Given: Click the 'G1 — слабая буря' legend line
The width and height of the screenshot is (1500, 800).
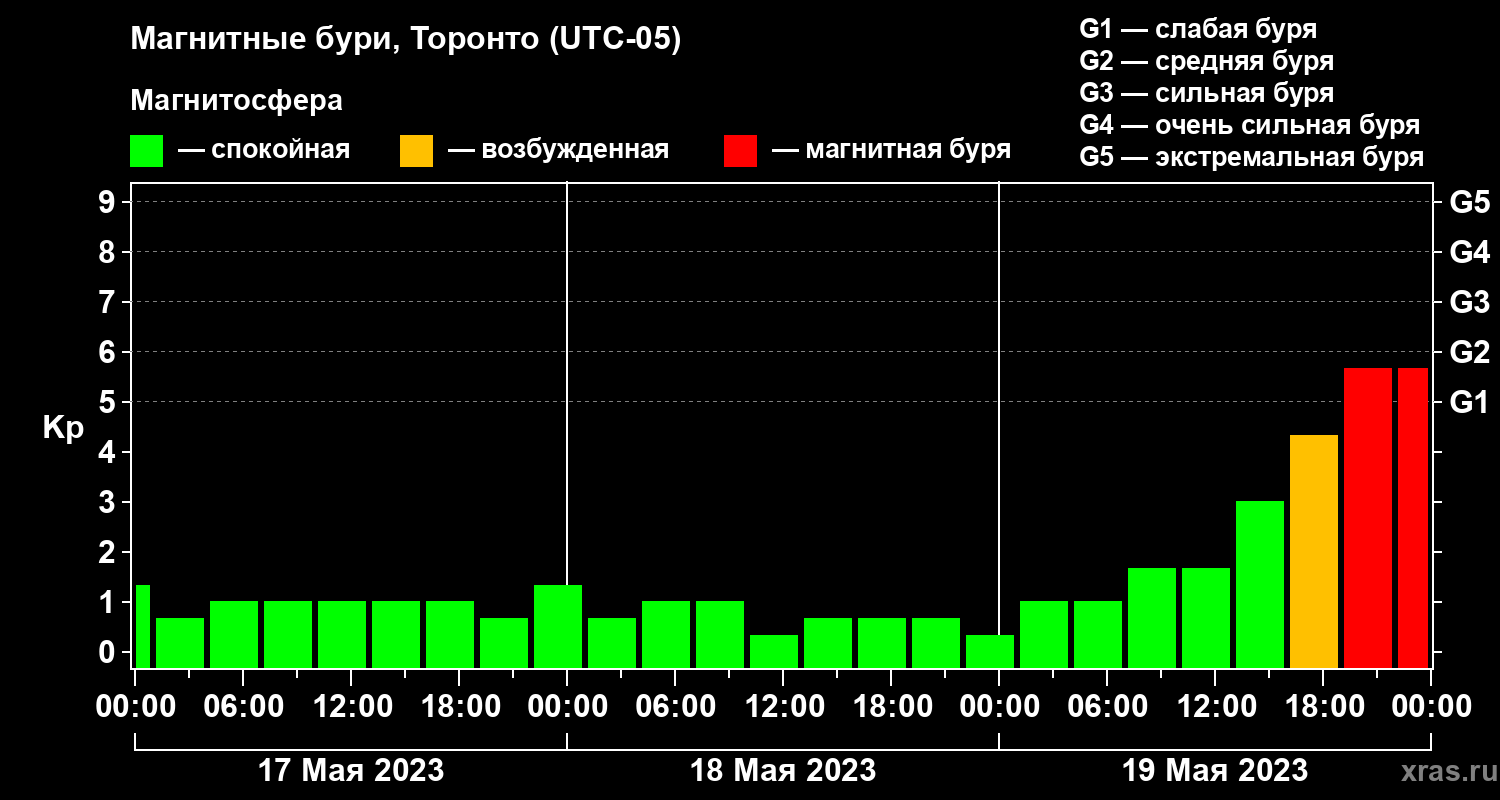Looking at the screenshot, I should [x=1198, y=28].
